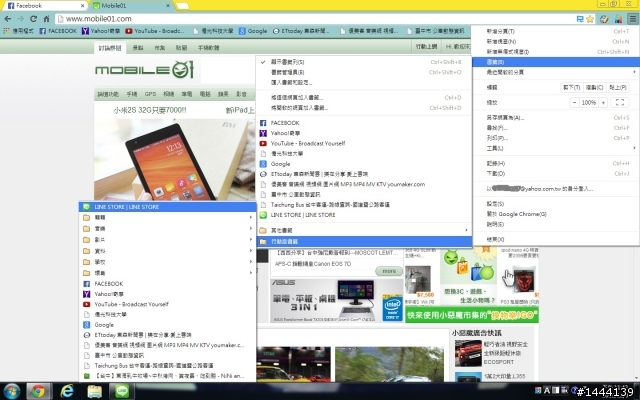This screenshot has width=640, height=400.
Task: Click the browser forward arrow
Action: tap(20, 19)
